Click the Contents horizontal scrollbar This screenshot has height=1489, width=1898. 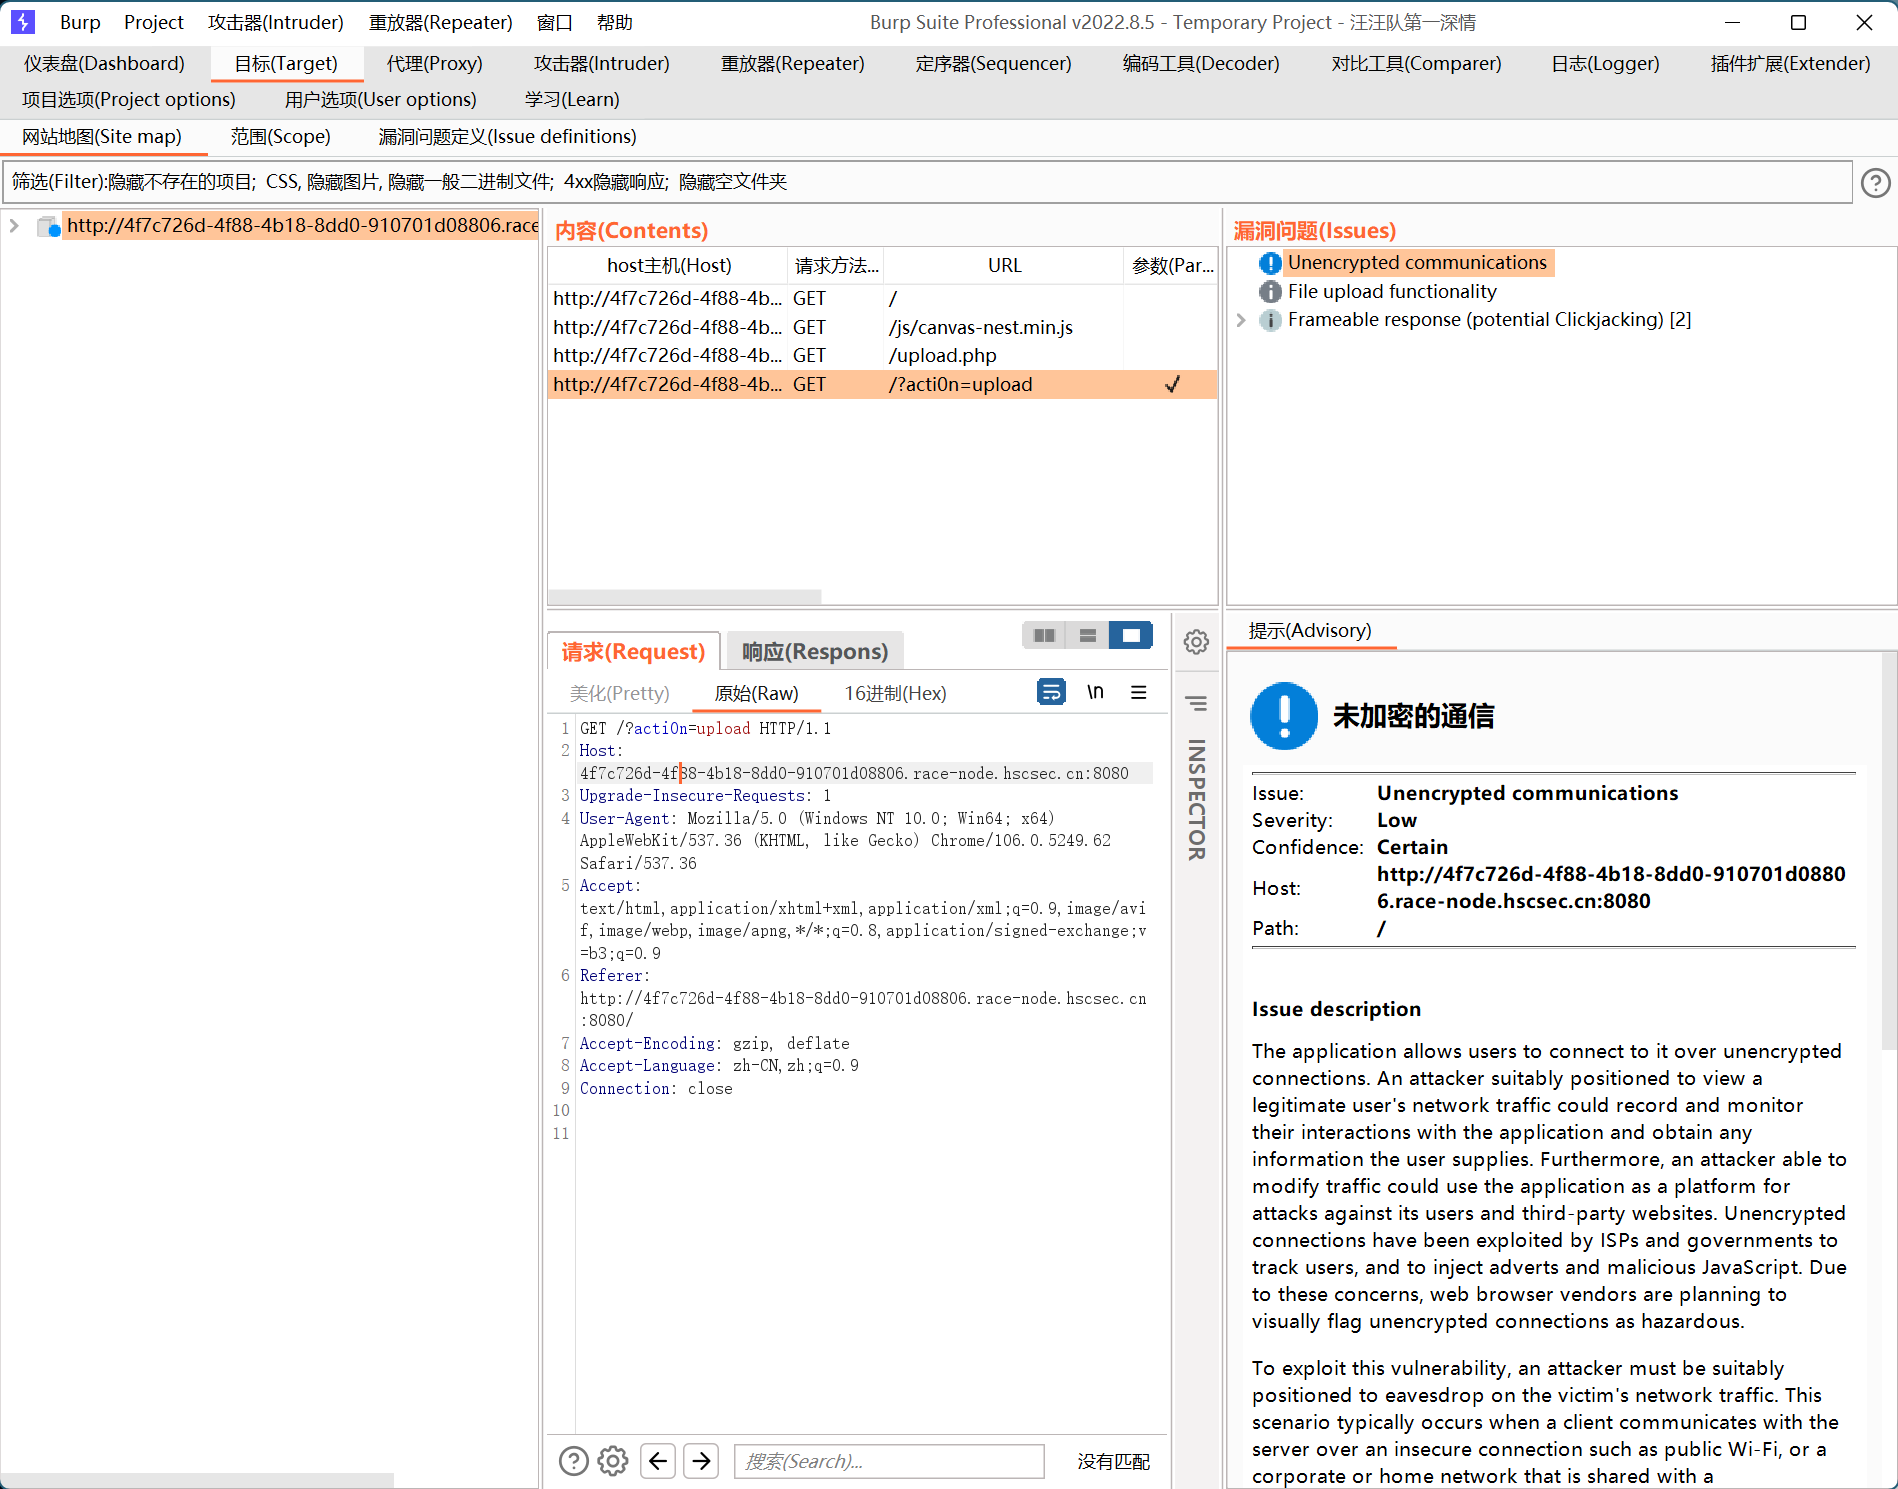(685, 596)
